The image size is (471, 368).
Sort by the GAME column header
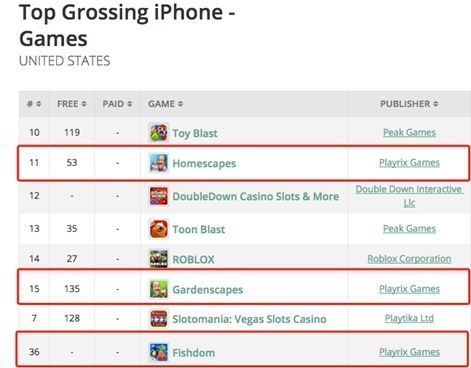(x=165, y=104)
